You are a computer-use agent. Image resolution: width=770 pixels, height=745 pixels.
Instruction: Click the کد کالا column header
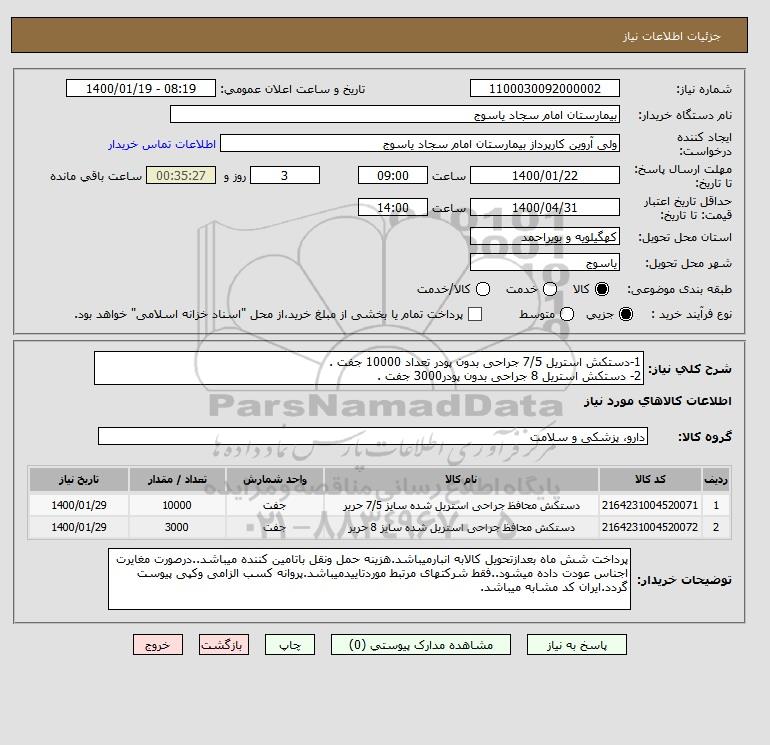650,479
